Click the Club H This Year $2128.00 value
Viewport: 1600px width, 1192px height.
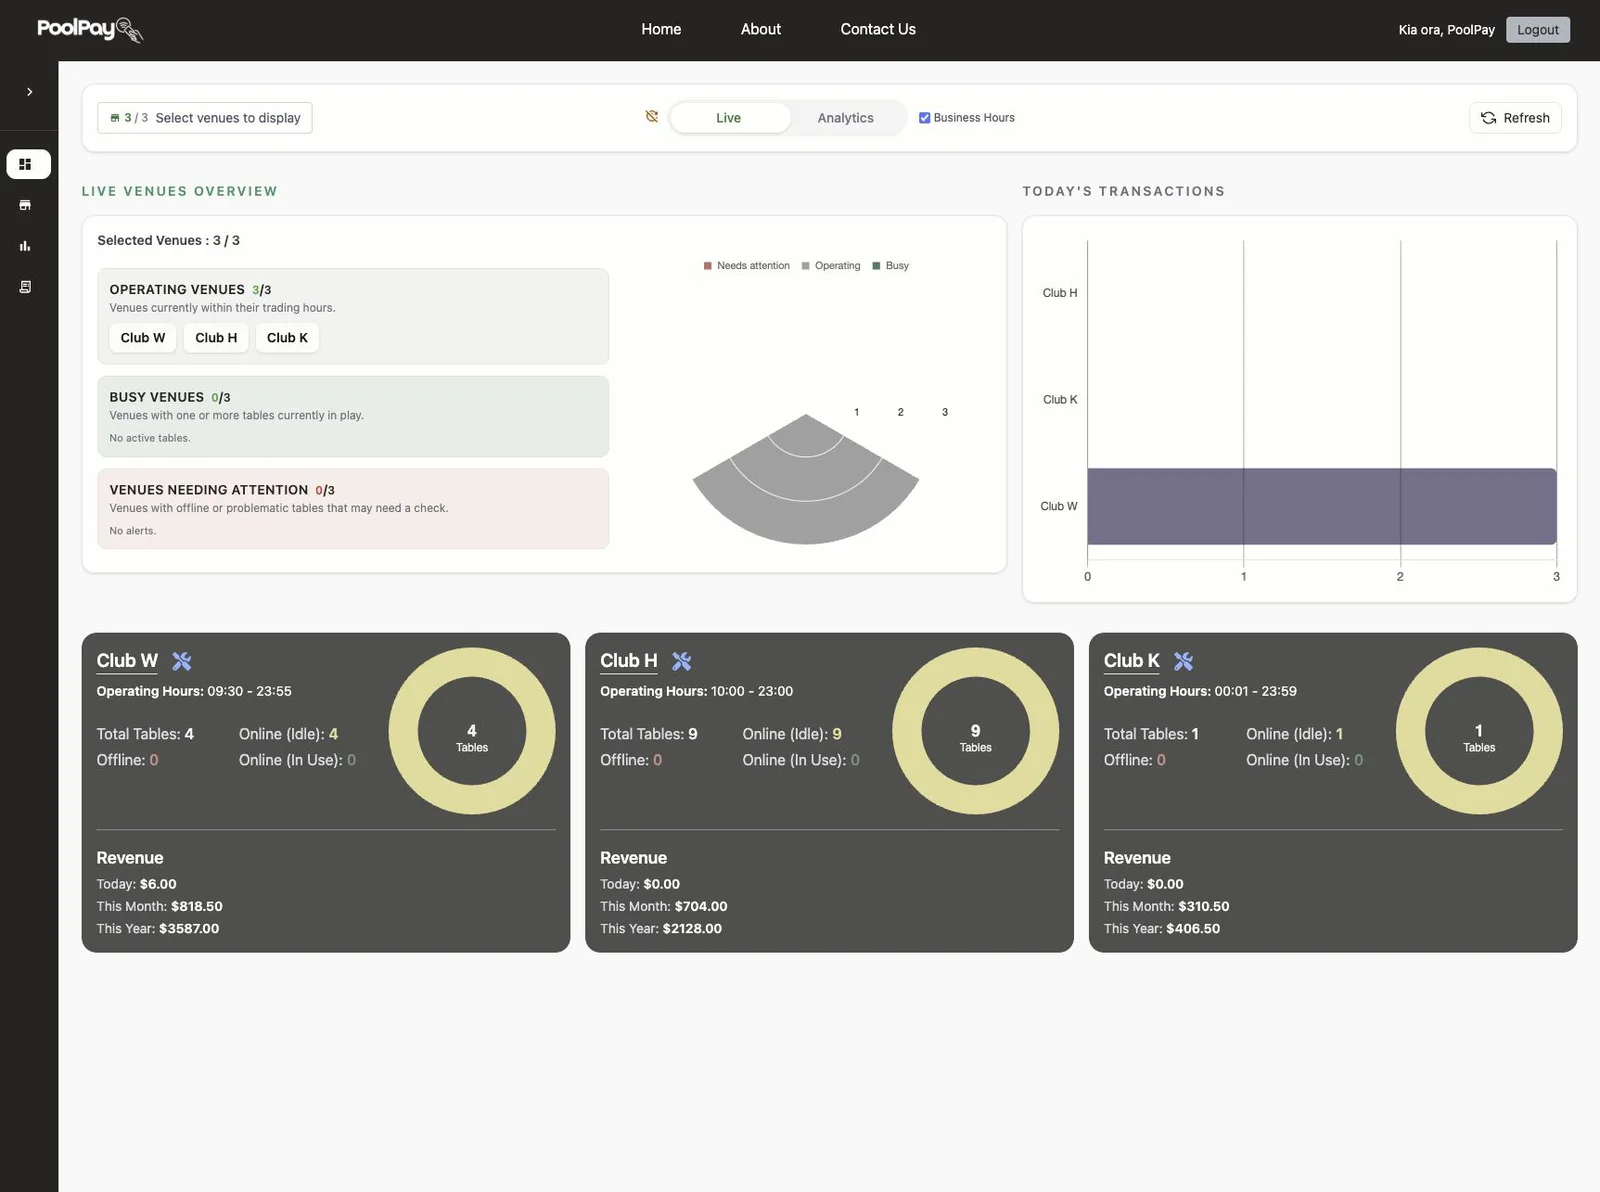tap(692, 929)
